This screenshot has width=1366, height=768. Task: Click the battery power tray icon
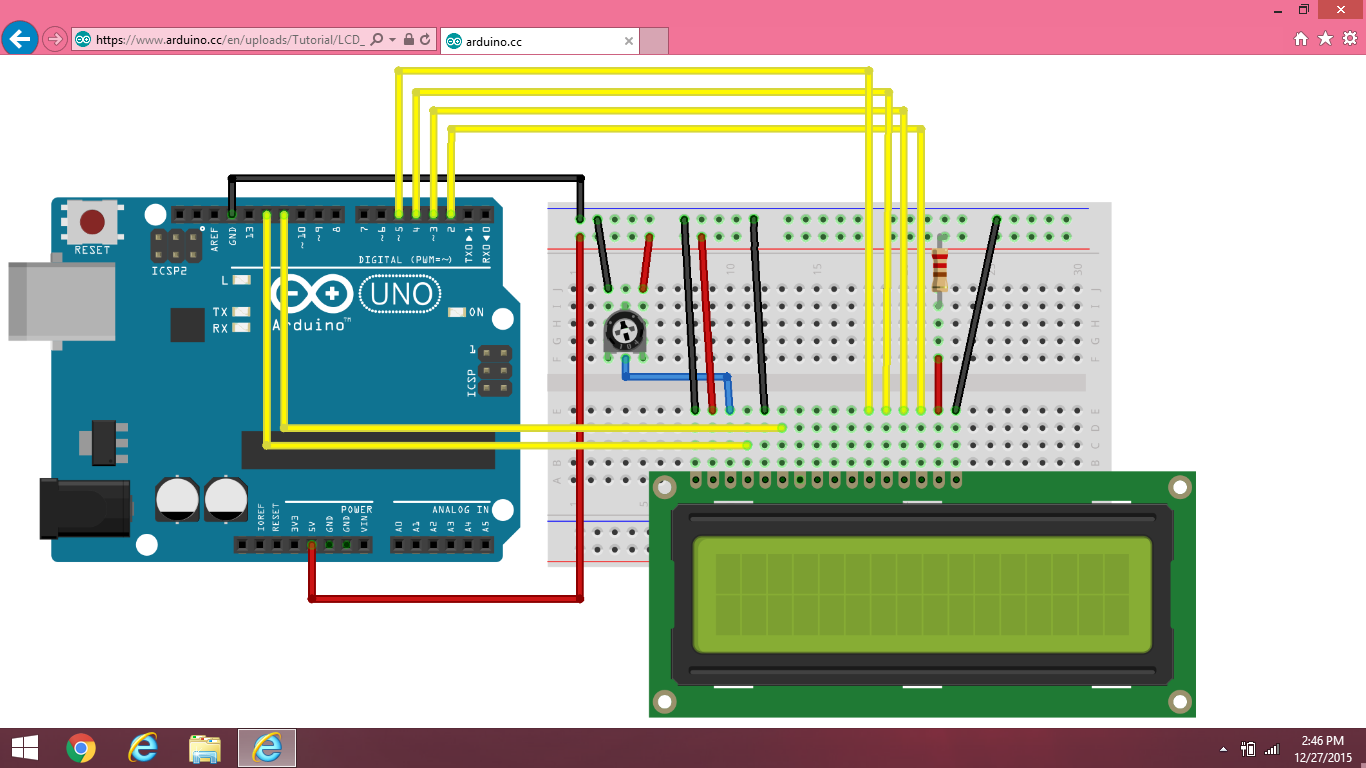coord(1248,748)
